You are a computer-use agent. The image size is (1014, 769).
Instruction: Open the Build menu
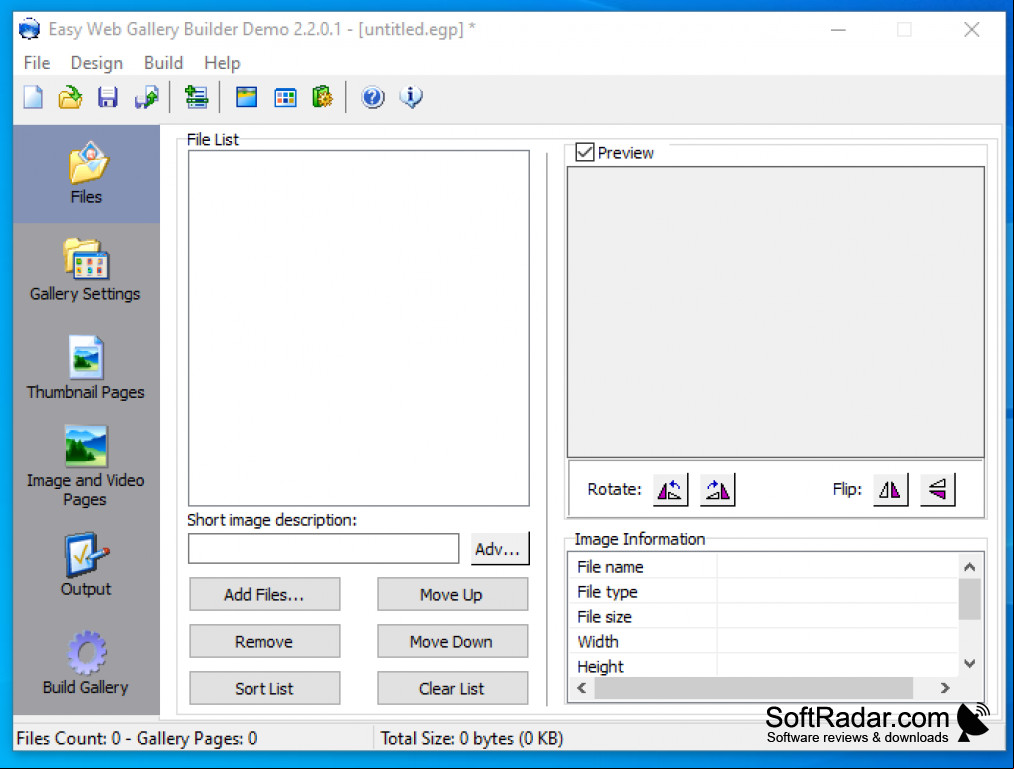[164, 63]
